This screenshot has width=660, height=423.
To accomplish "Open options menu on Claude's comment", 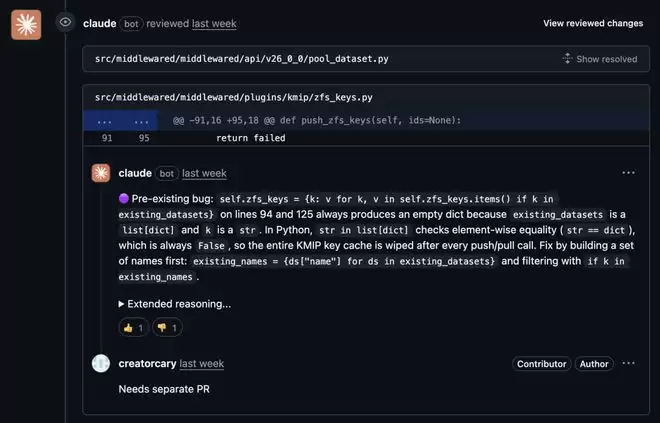I will [x=628, y=173].
